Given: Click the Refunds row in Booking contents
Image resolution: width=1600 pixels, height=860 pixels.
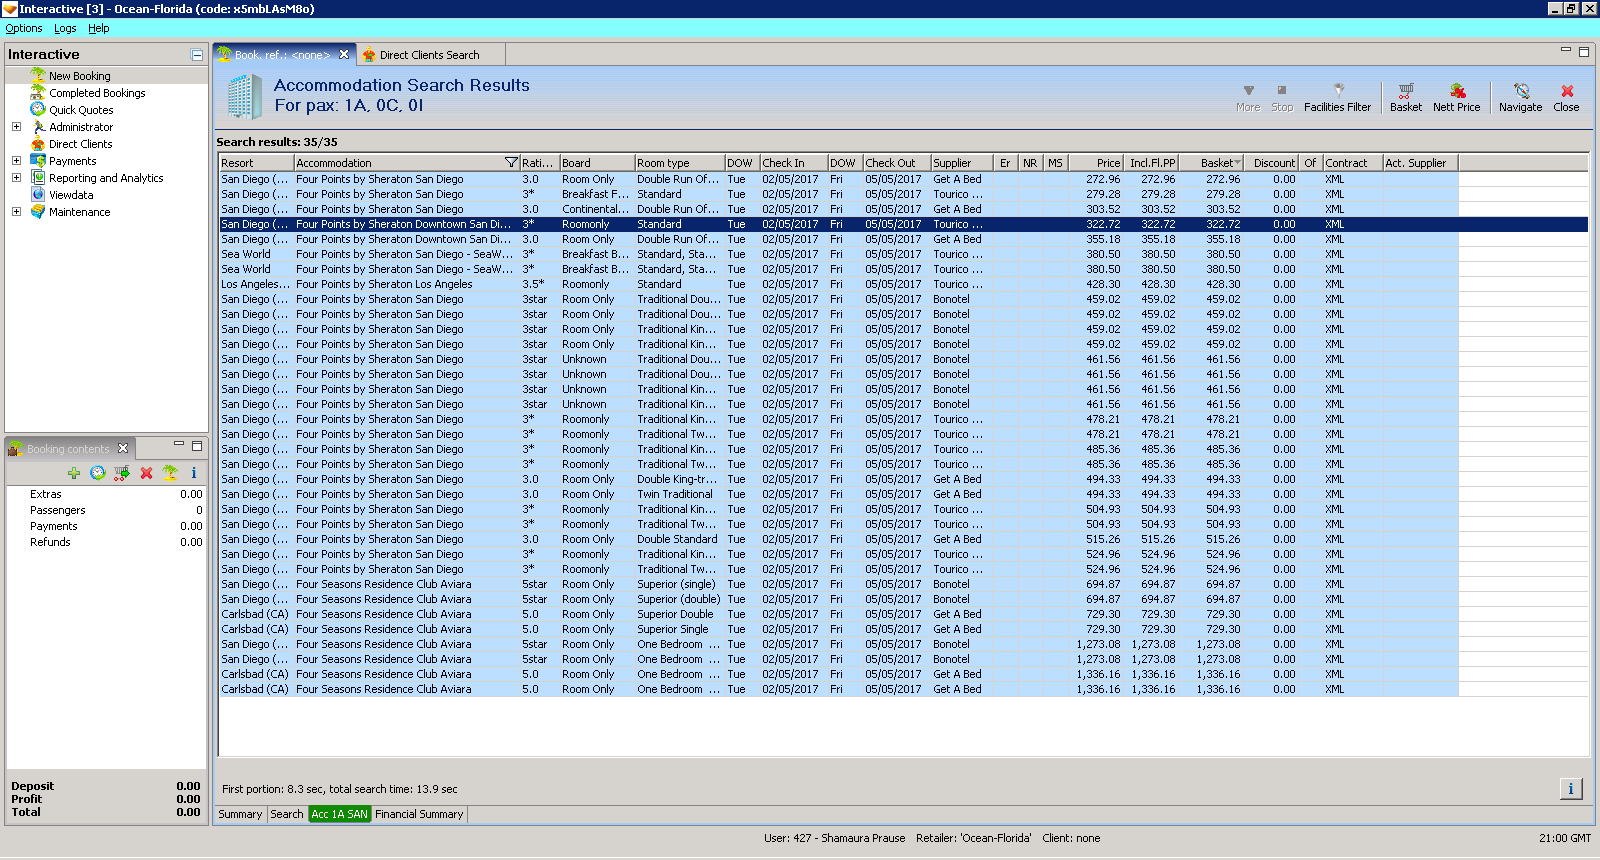Looking at the screenshot, I should [106, 542].
